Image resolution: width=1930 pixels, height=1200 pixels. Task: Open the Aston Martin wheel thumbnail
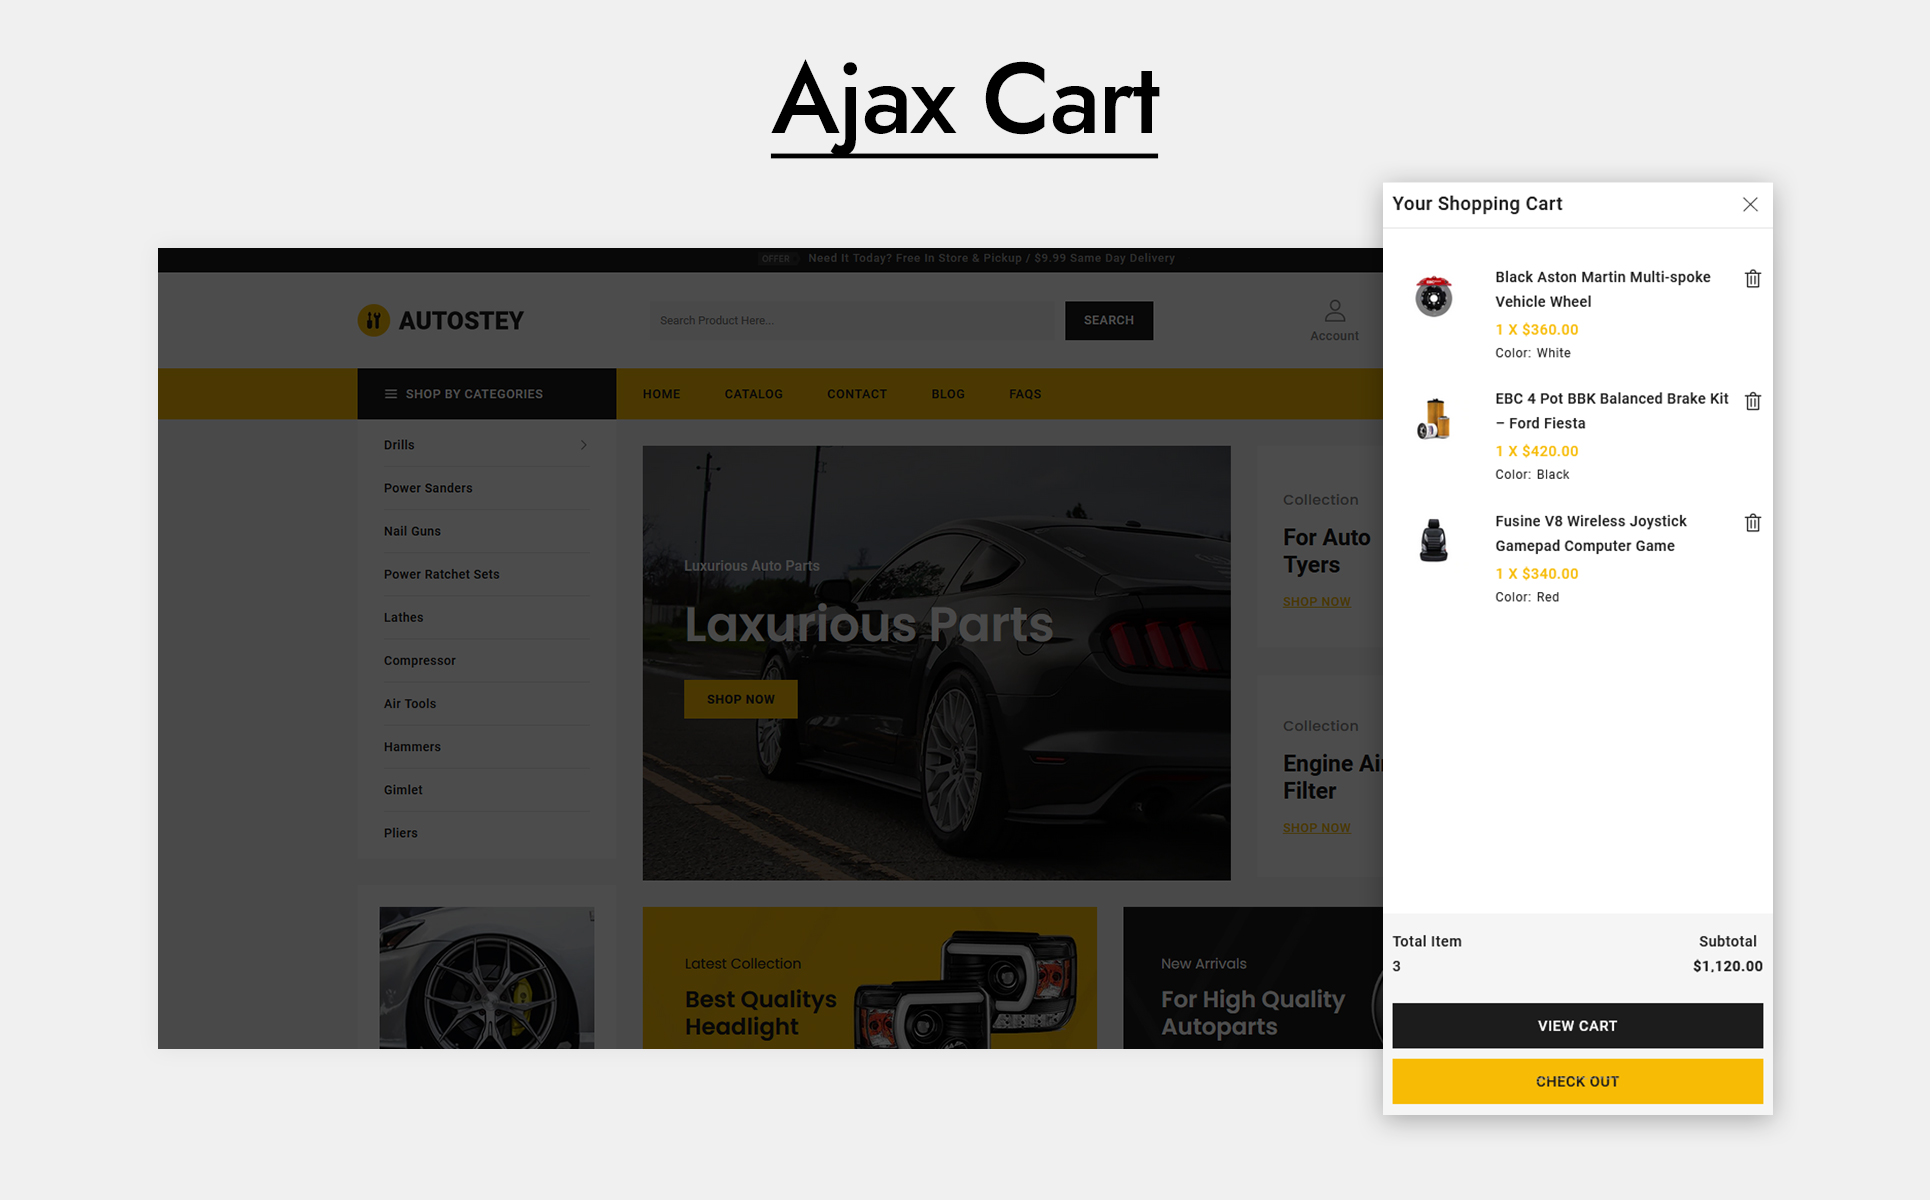click(x=1434, y=296)
